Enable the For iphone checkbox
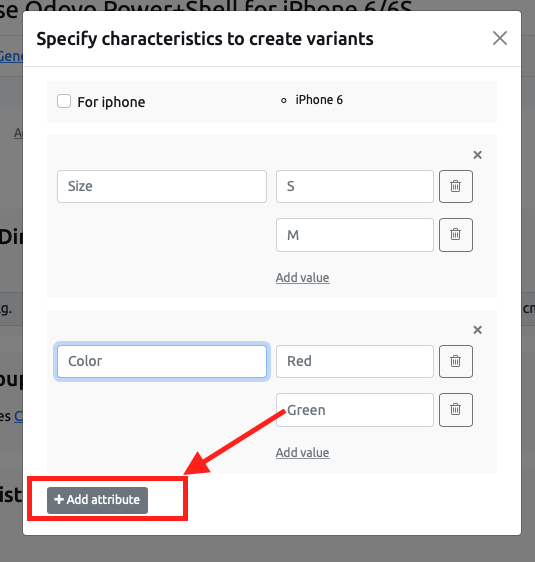 tap(64, 101)
